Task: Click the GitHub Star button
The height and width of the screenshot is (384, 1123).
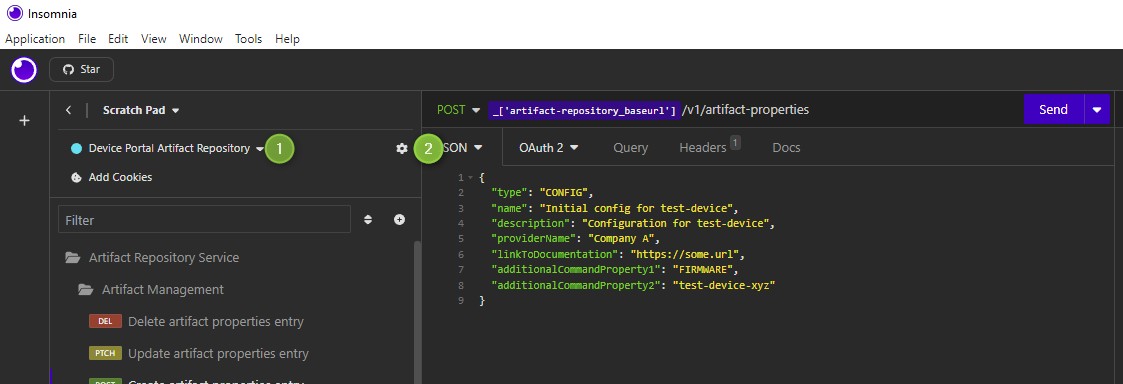Action: click(81, 69)
